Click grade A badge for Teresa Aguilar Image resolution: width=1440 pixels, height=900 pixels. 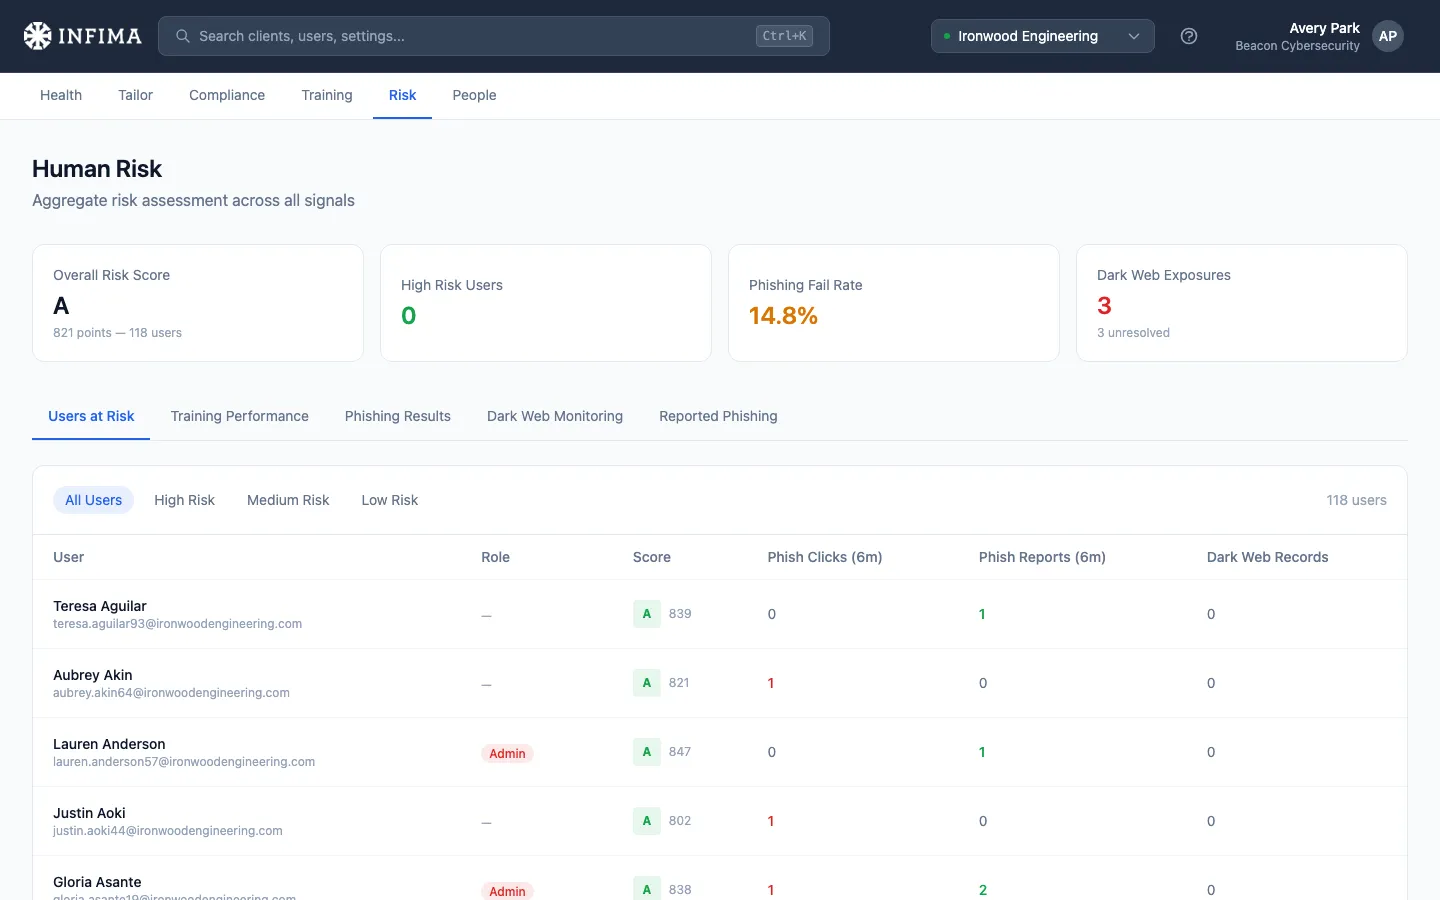tap(647, 614)
